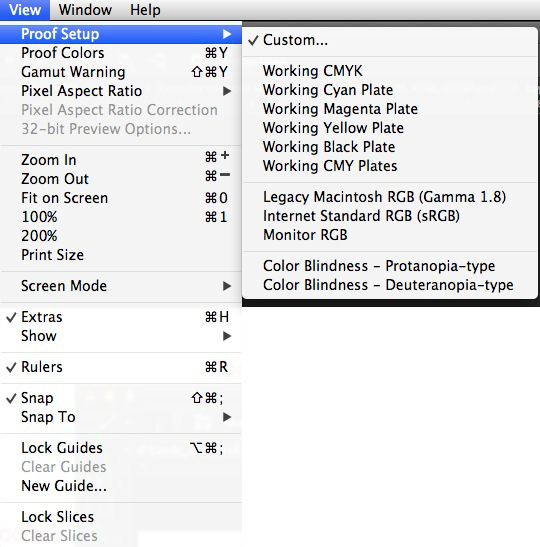This screenshot has width=540, height=547.
Task: Choose Legacy Macintosh RGB (Gamma 1.8)
Action: [x=390, y=197]
